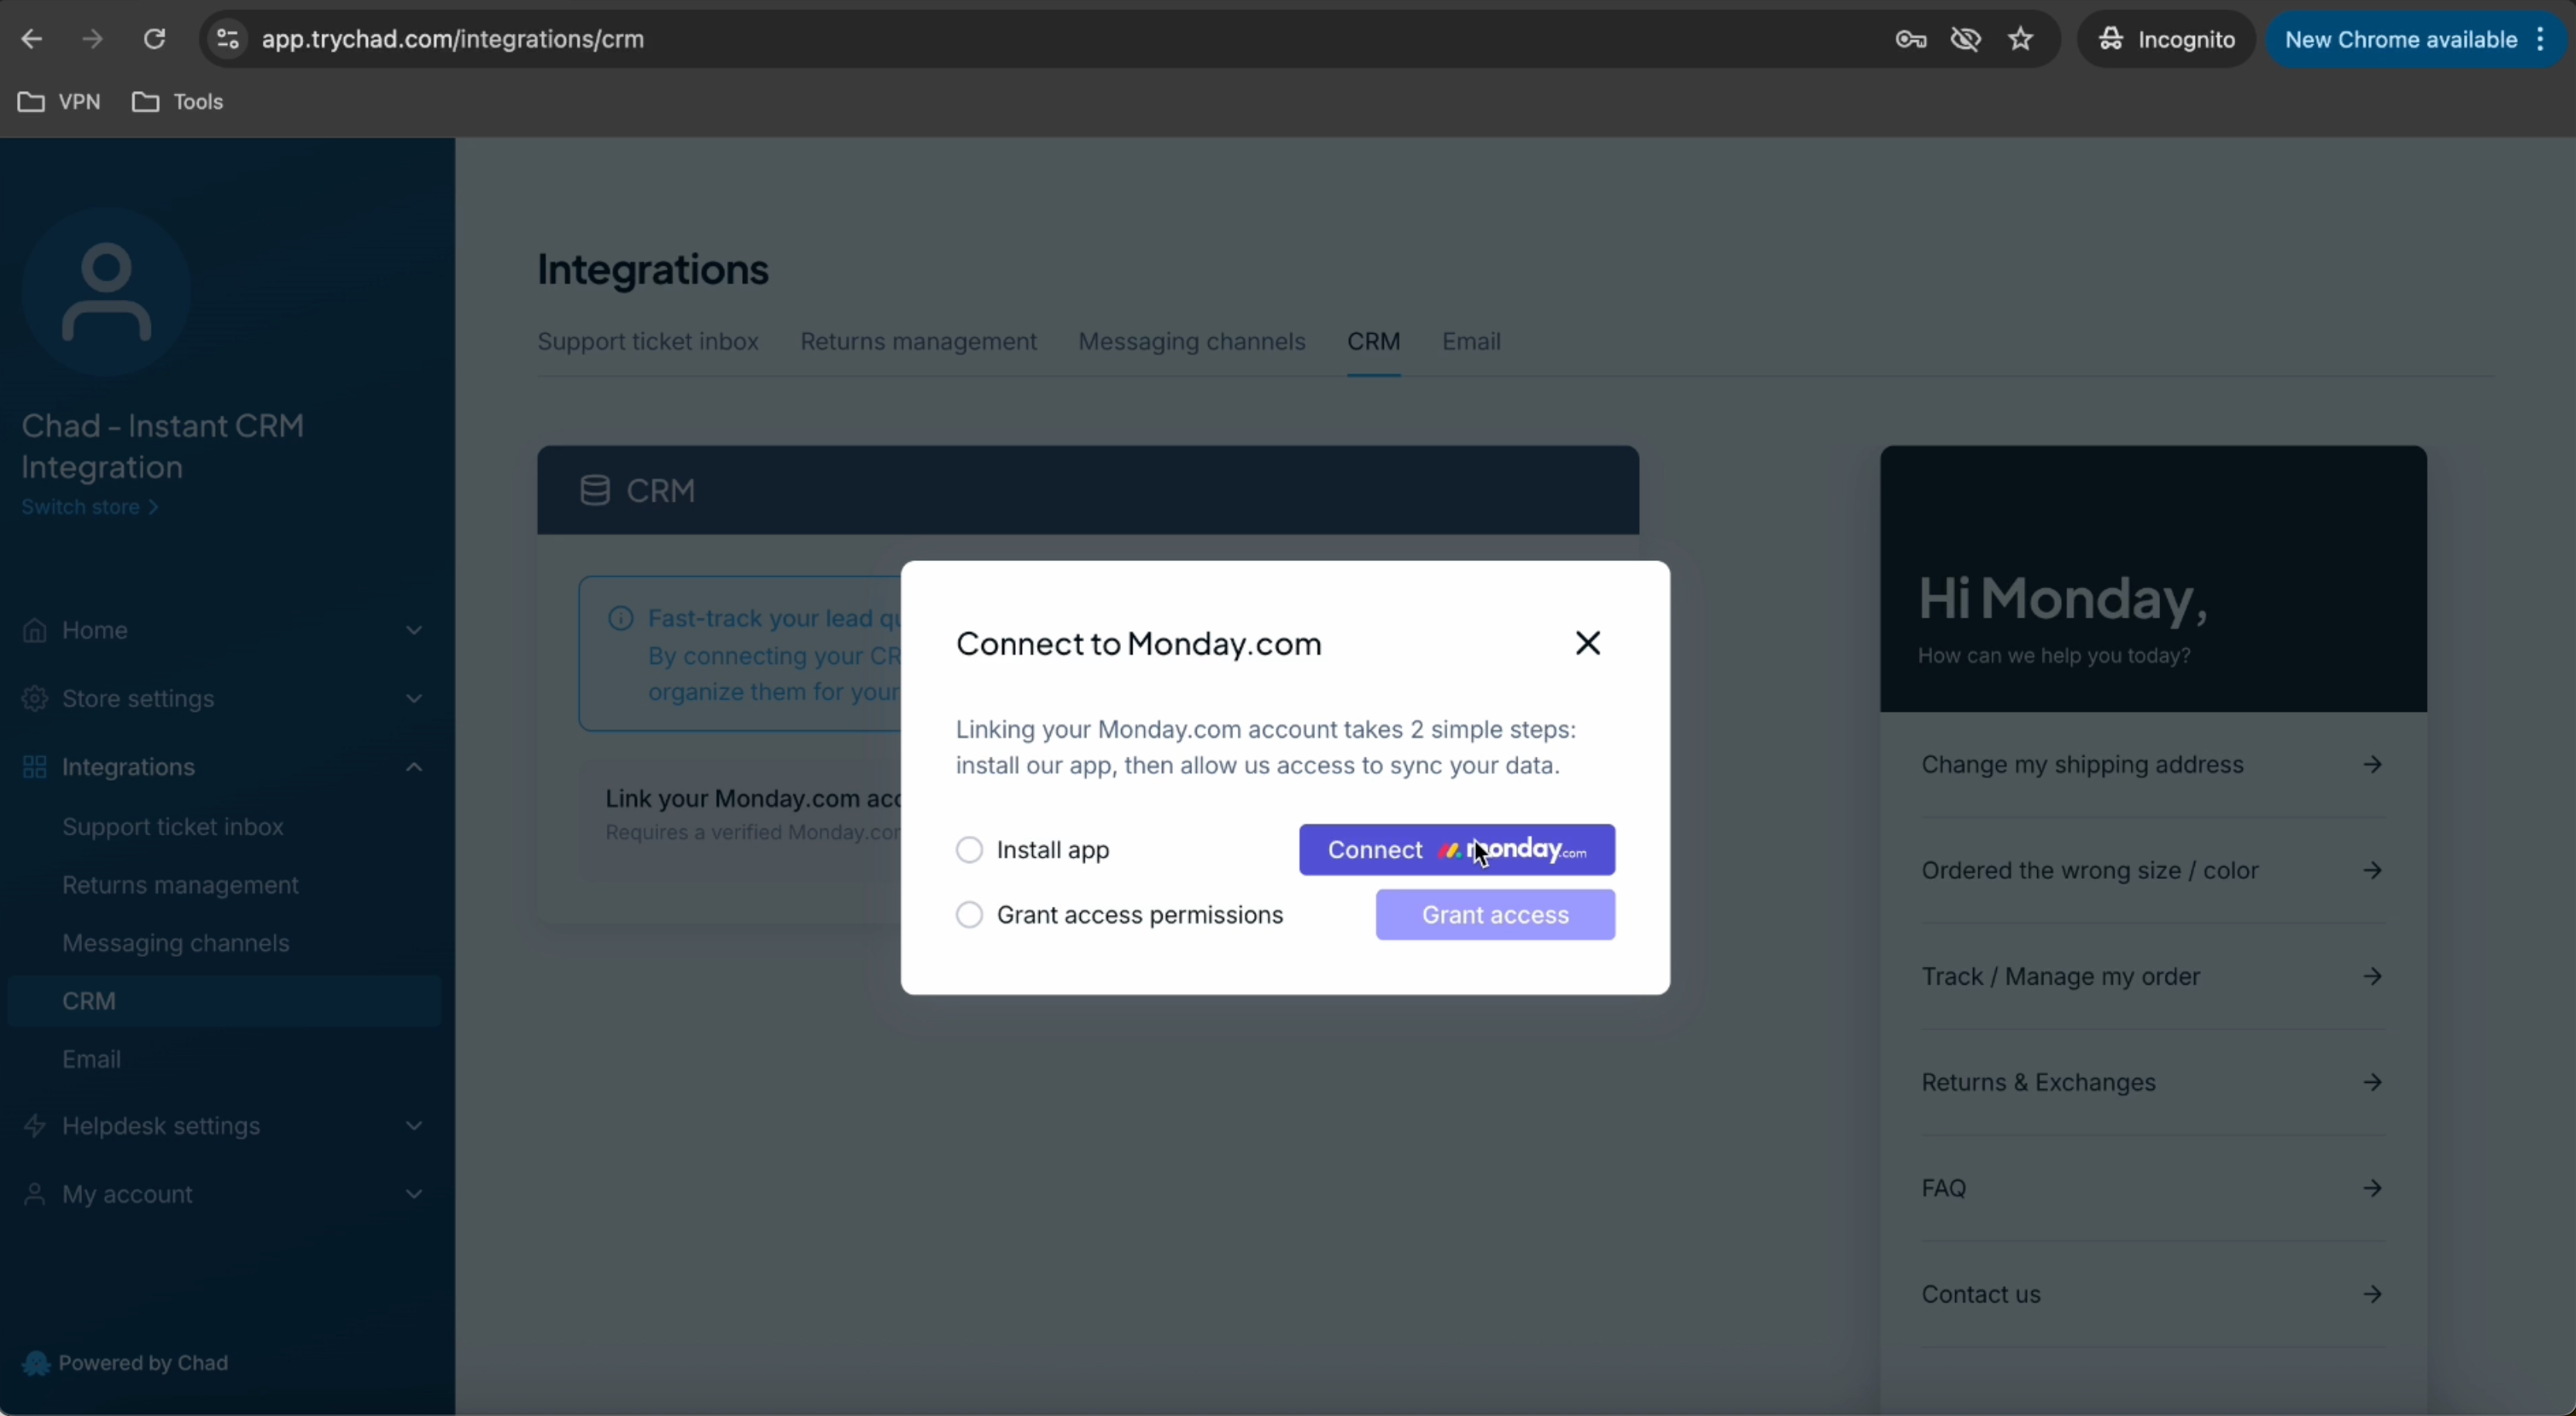Image resolution: width=2576 pixels, height=1416 pixels.
Task: Open Change my shipping address option
Action: click(x=2152, y=765)
